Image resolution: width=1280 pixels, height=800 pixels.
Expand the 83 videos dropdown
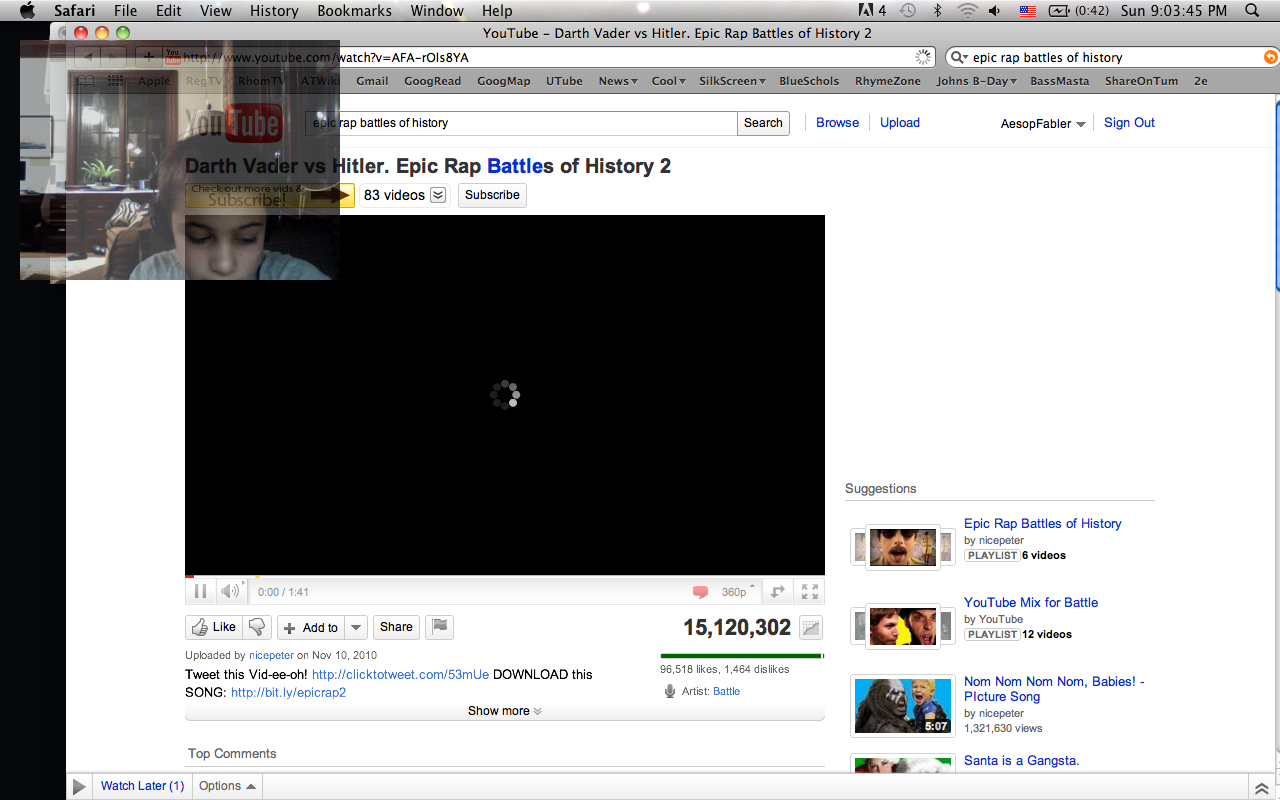(x=438, y=195)
